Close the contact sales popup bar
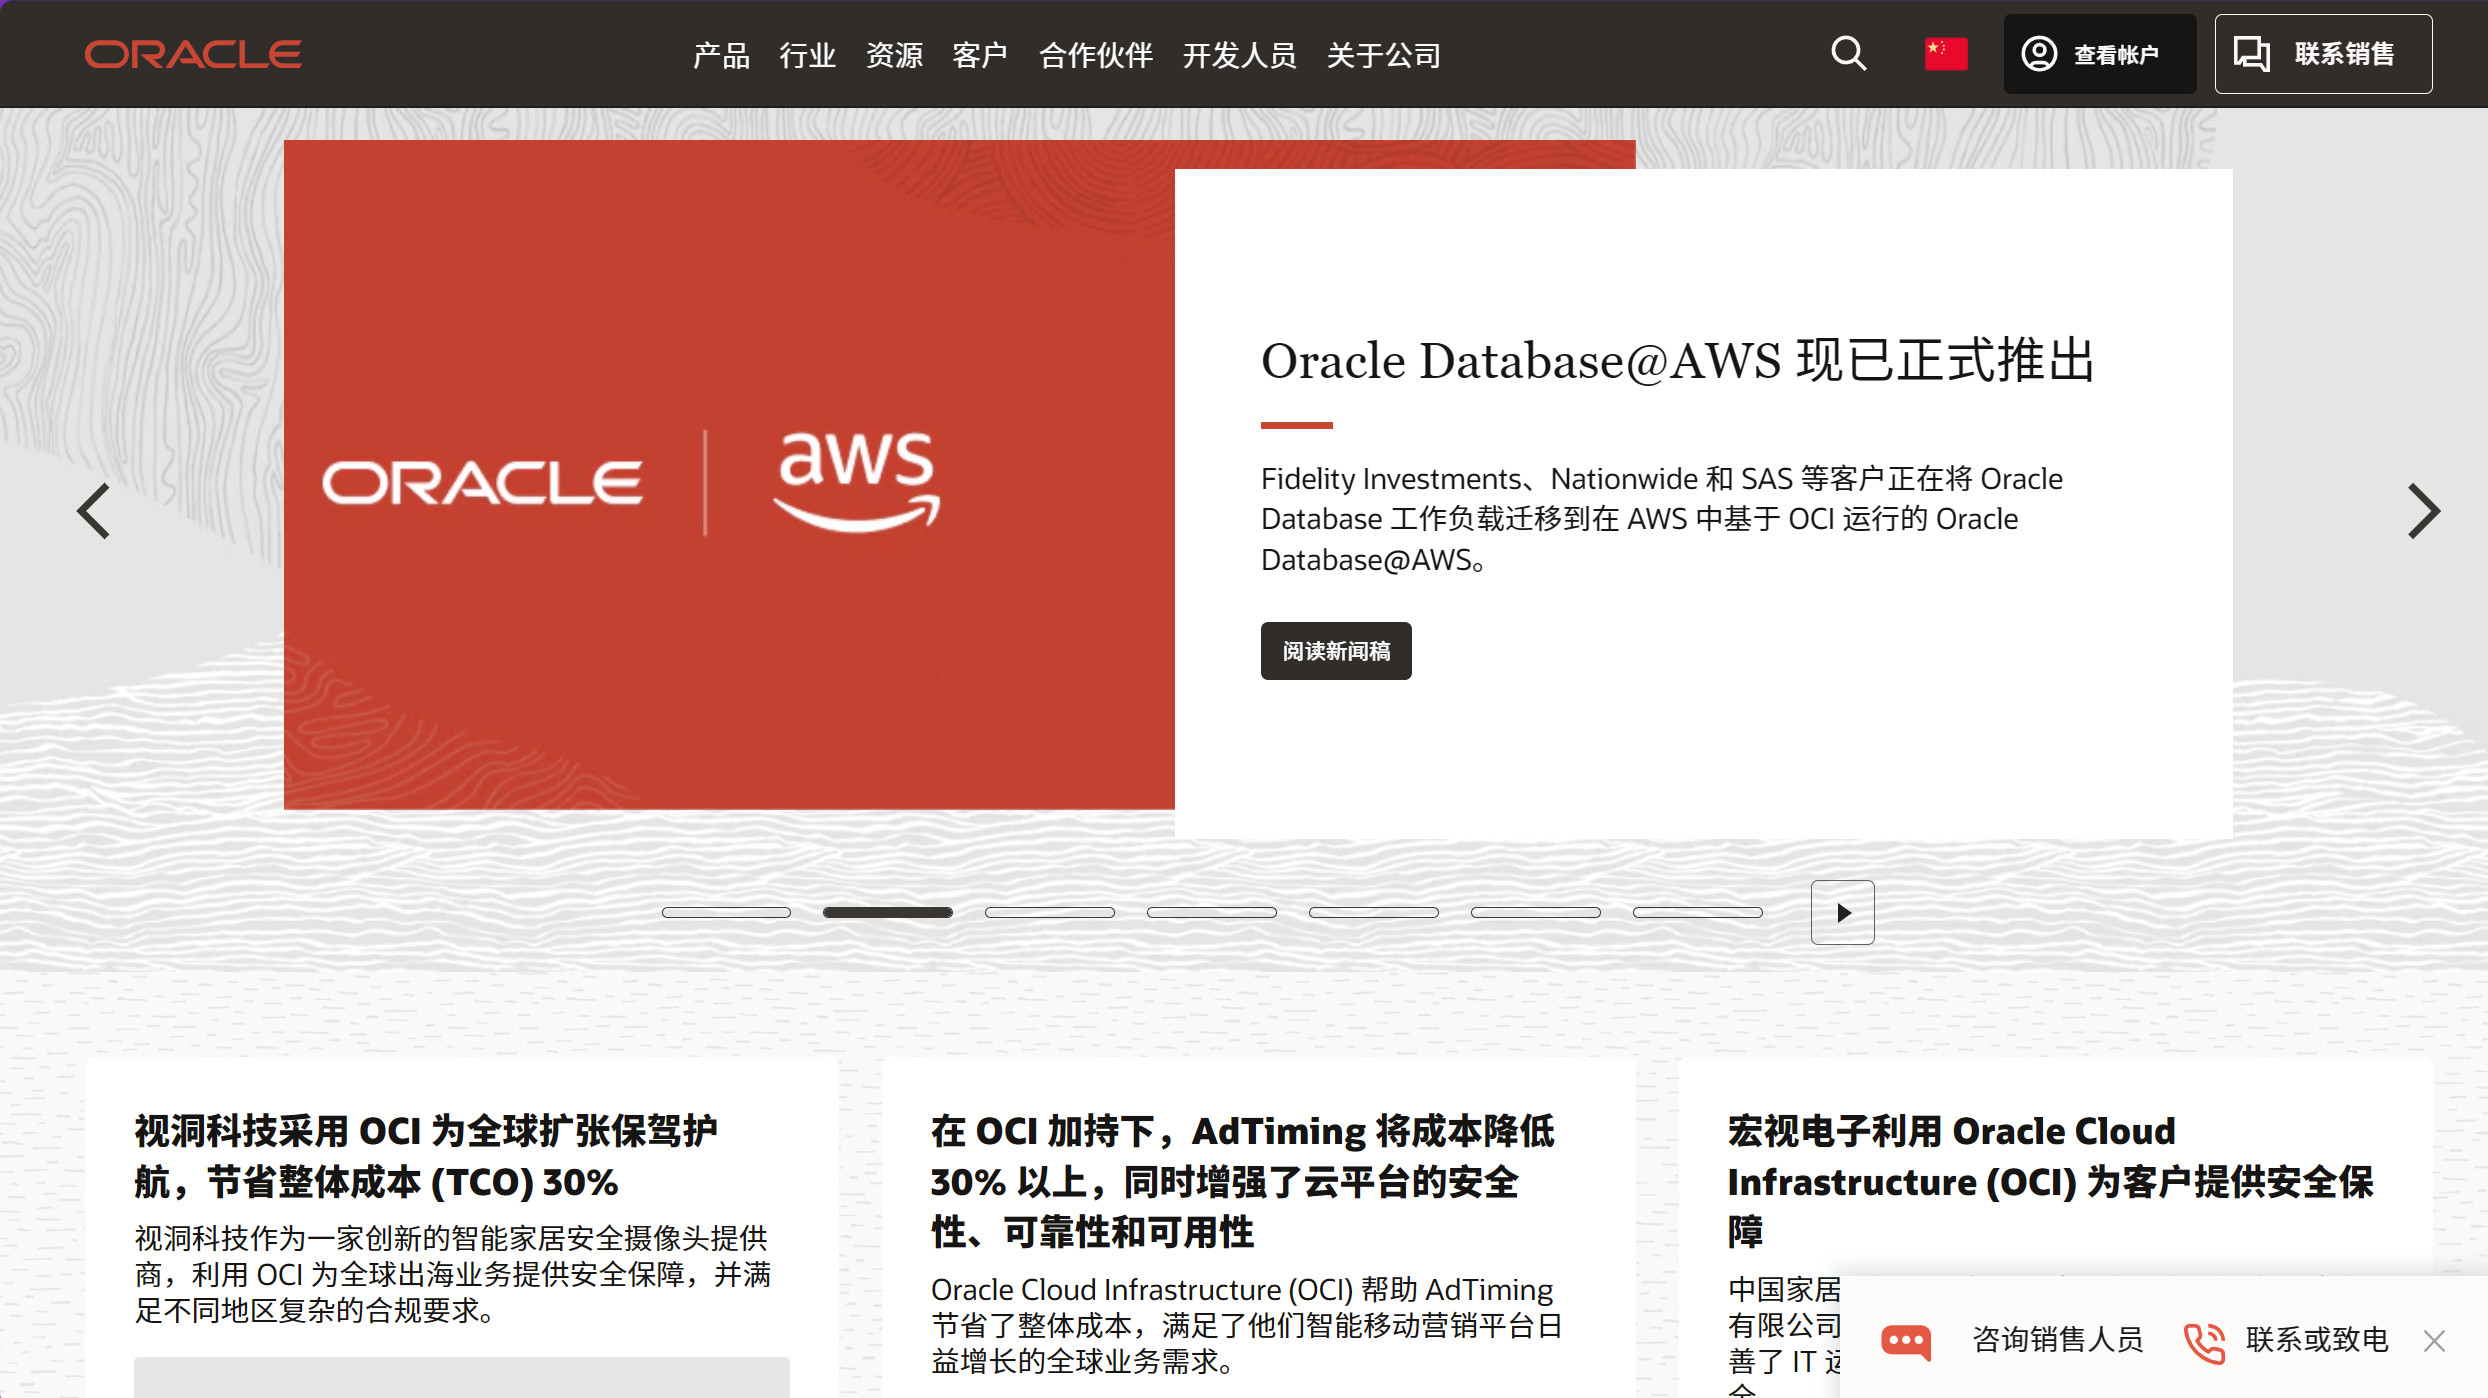The image size is (2488, 1398). (2434, 1341)
